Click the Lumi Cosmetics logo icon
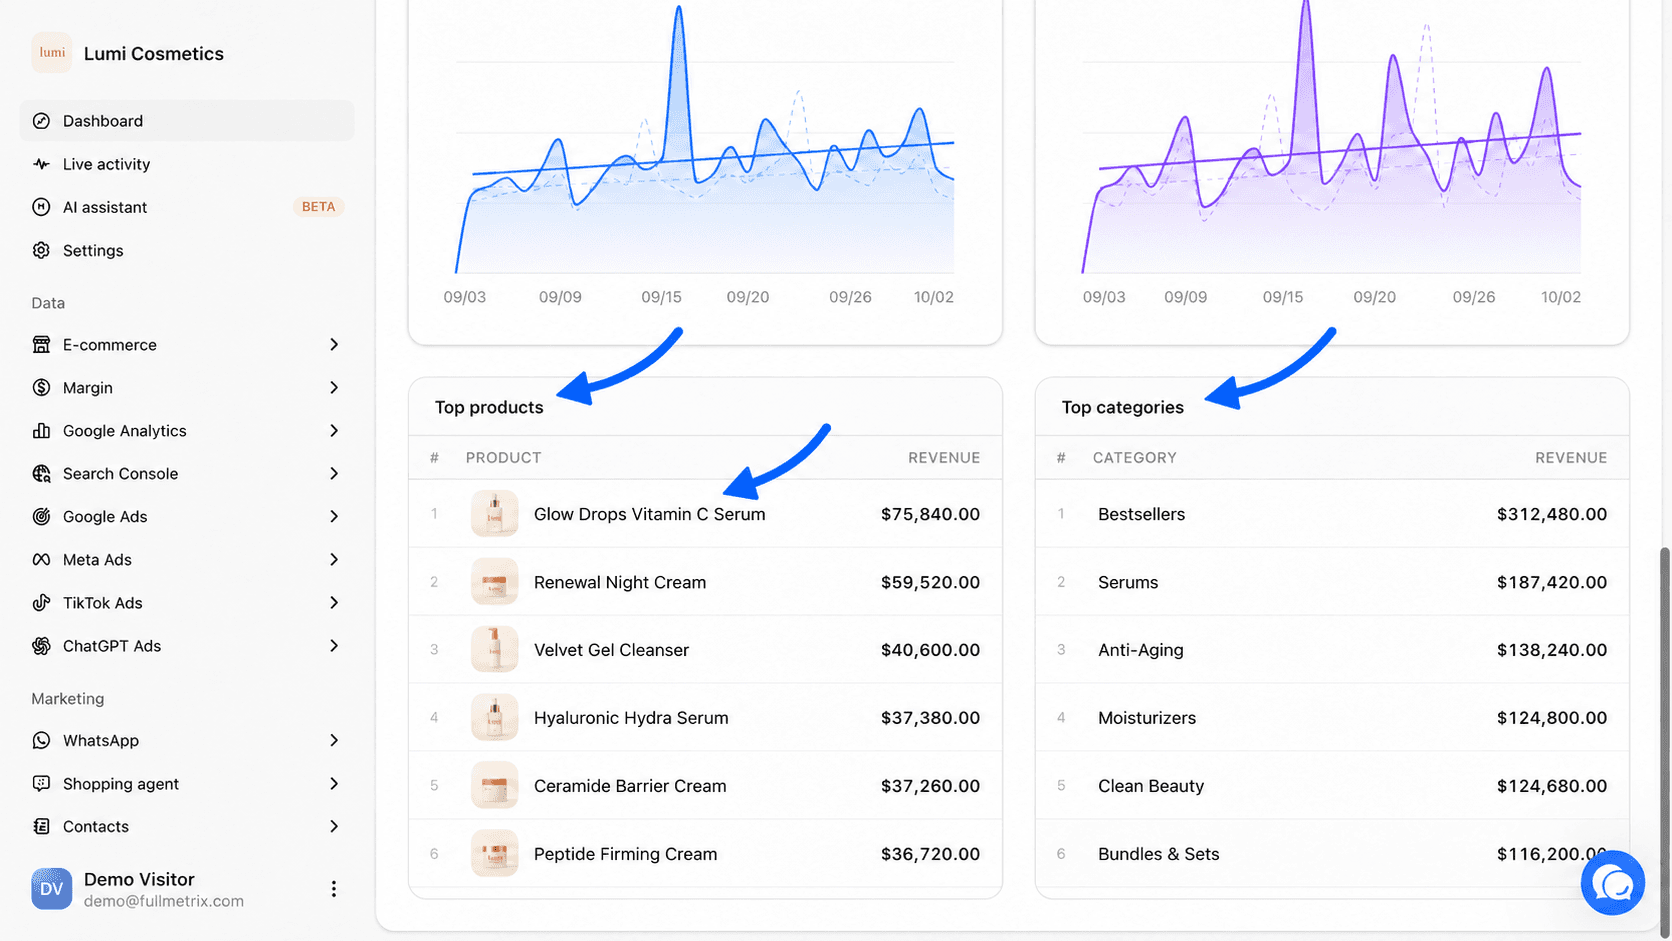 52,53
